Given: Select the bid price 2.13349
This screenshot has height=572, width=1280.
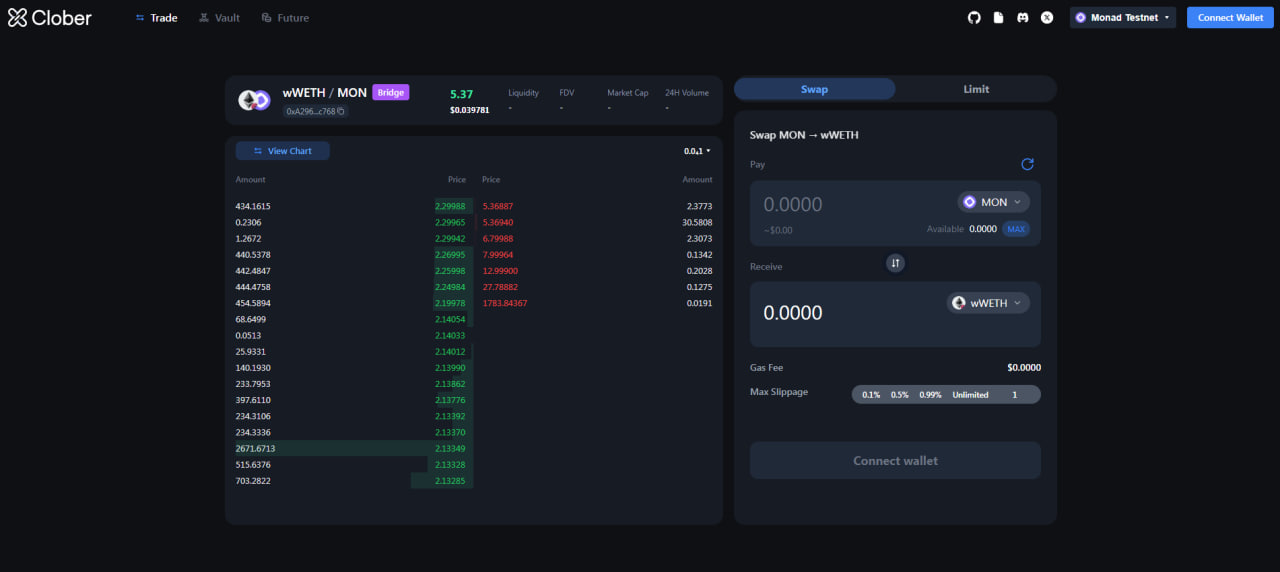Looking at the screenshot, I should 450,448.
